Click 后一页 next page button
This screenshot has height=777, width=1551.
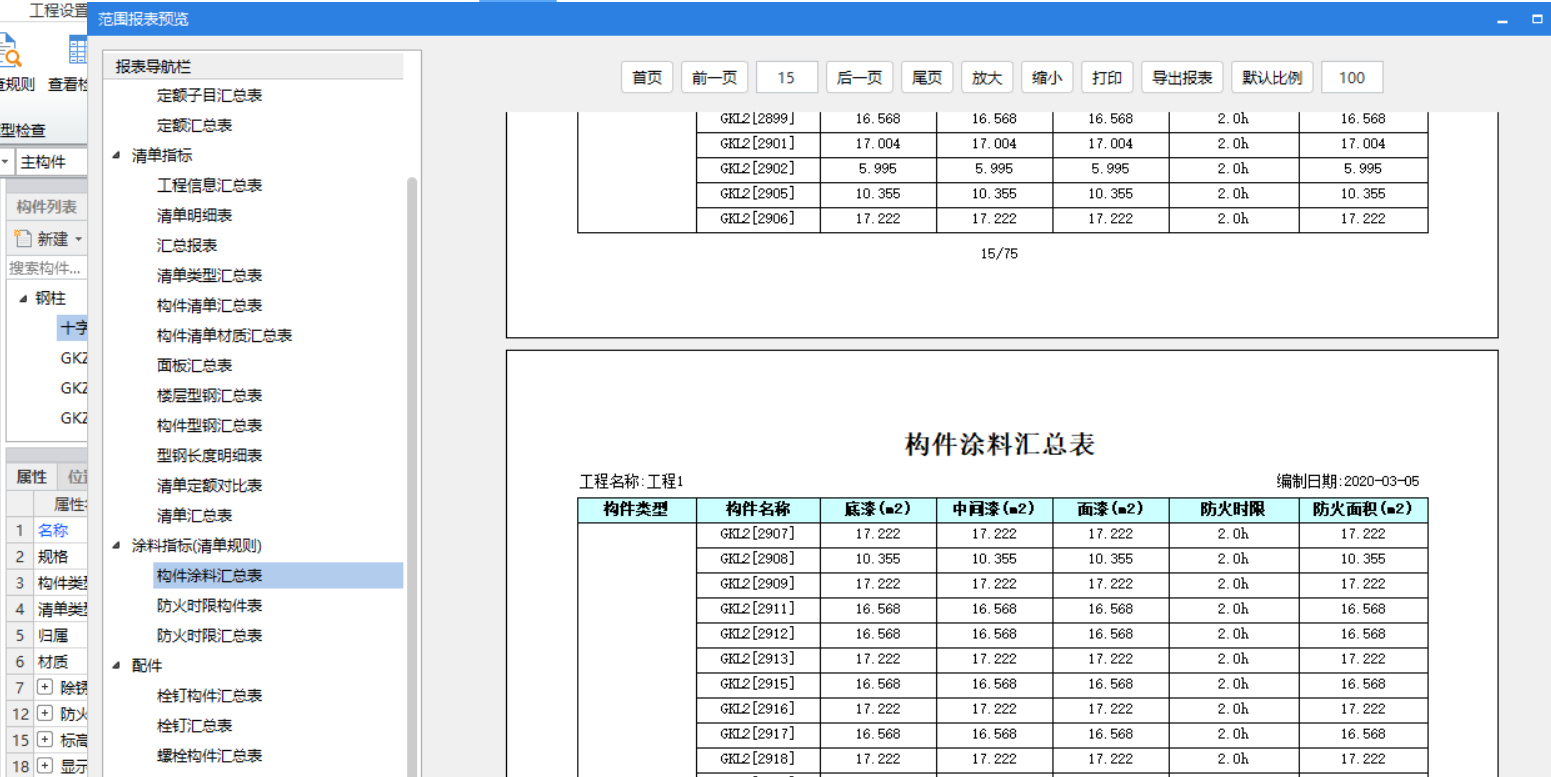tap(859, 78)
